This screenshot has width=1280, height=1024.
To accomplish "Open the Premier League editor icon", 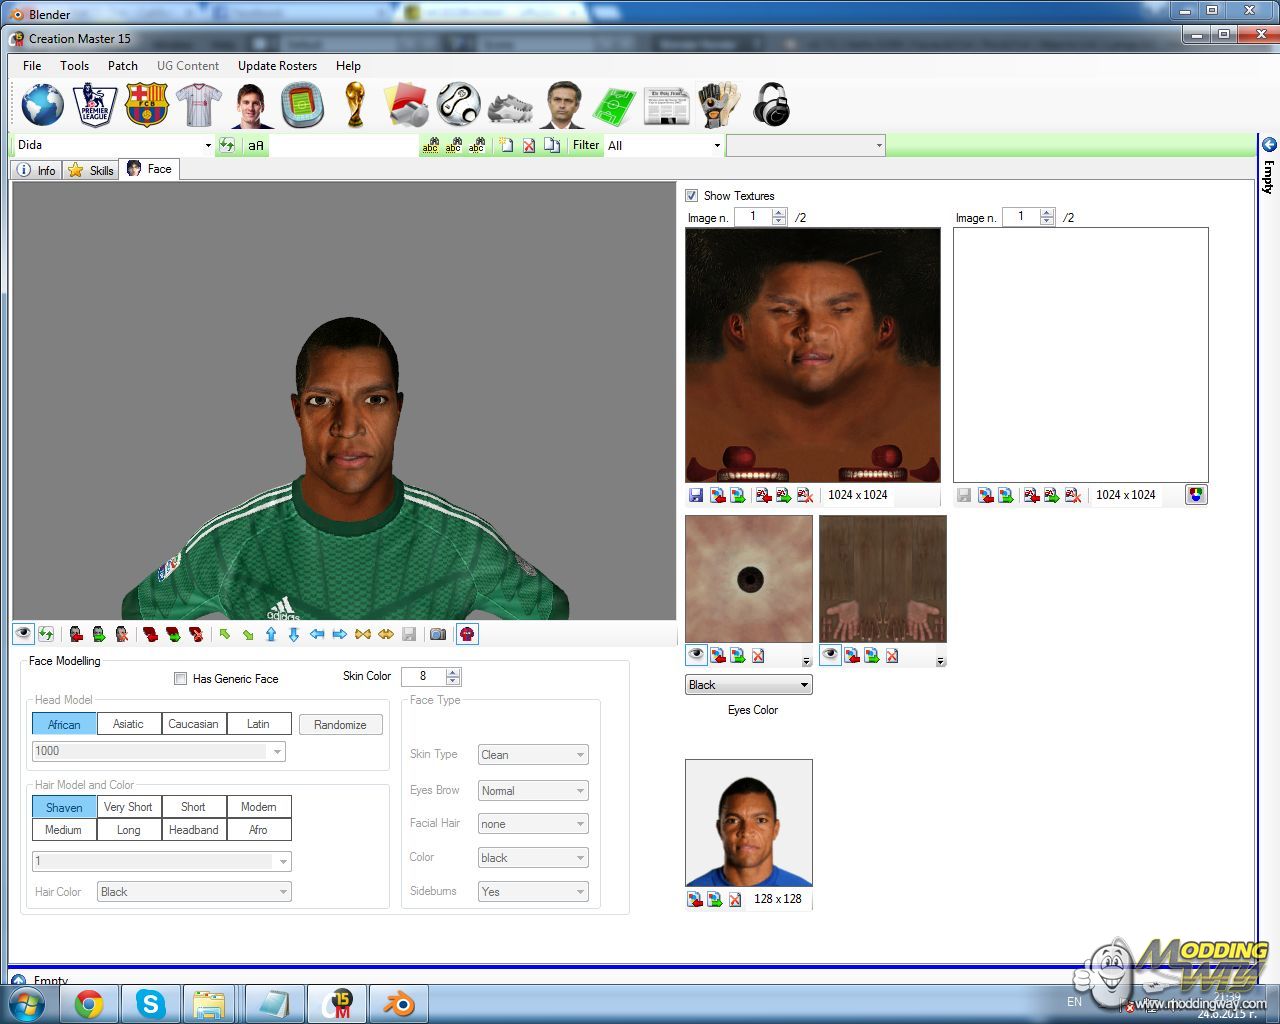I will tap(95, 105).
